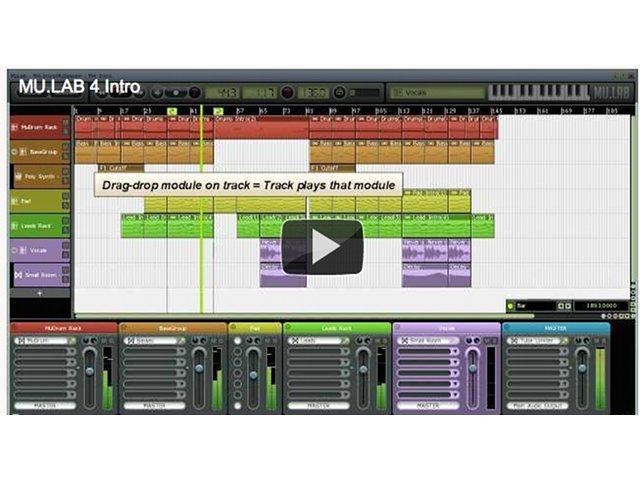Select the MASTER mixer strip header
Screen dimensions: 640x480
tap(556, 328)
